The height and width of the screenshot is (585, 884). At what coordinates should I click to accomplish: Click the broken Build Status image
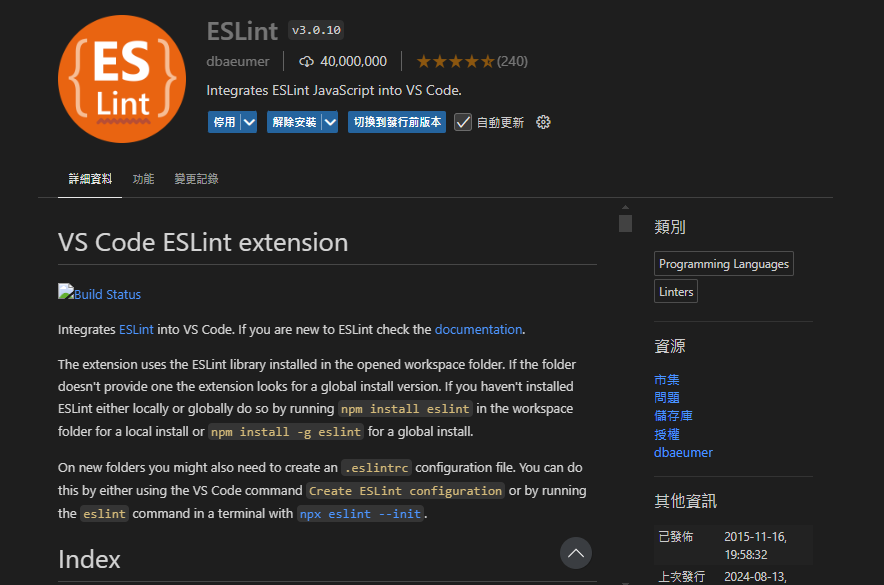point(65,292)
